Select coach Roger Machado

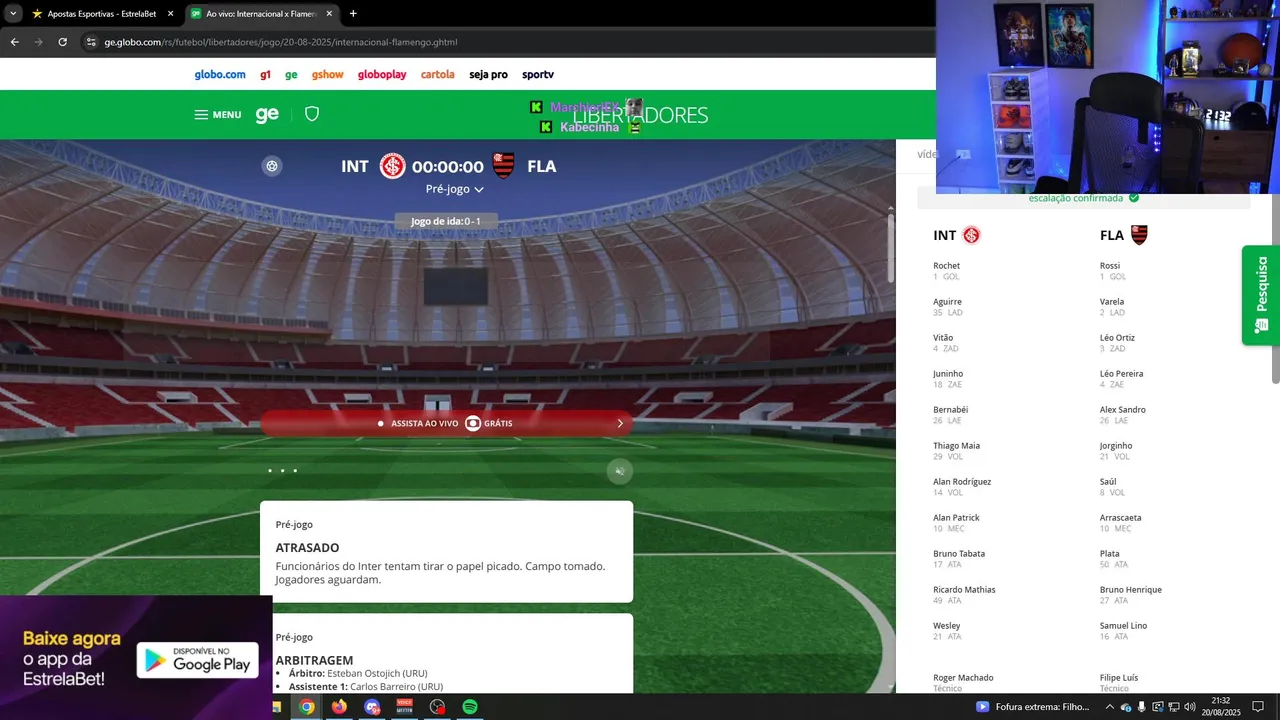click(x=963, y=678)
